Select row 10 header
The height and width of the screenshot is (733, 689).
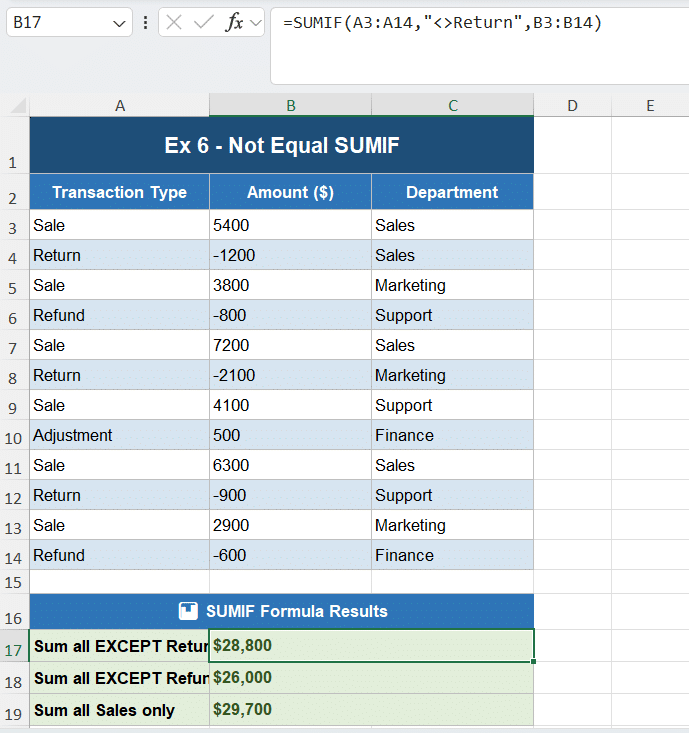coord(14,435)
